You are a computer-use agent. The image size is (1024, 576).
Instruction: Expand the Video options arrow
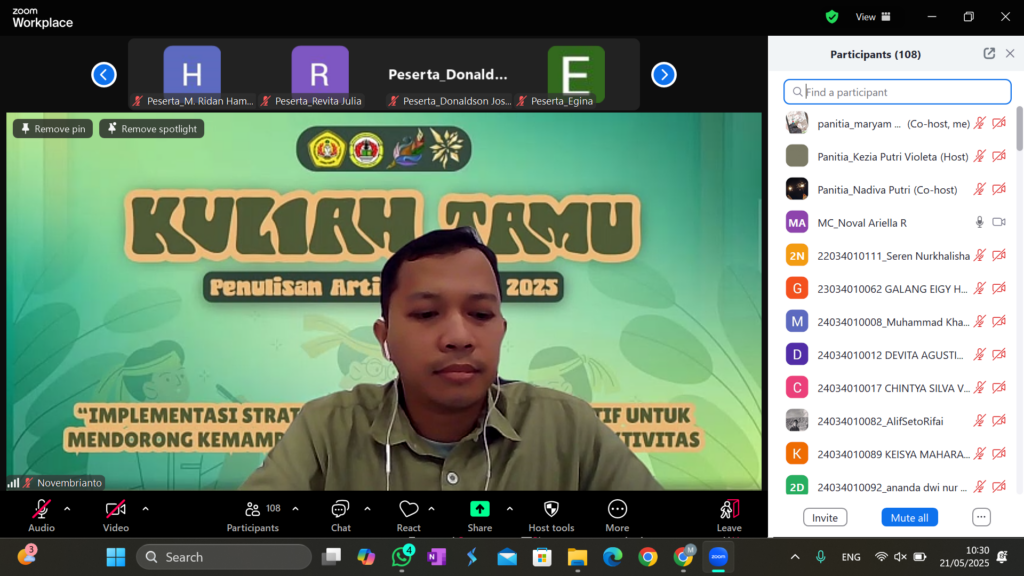145,508
